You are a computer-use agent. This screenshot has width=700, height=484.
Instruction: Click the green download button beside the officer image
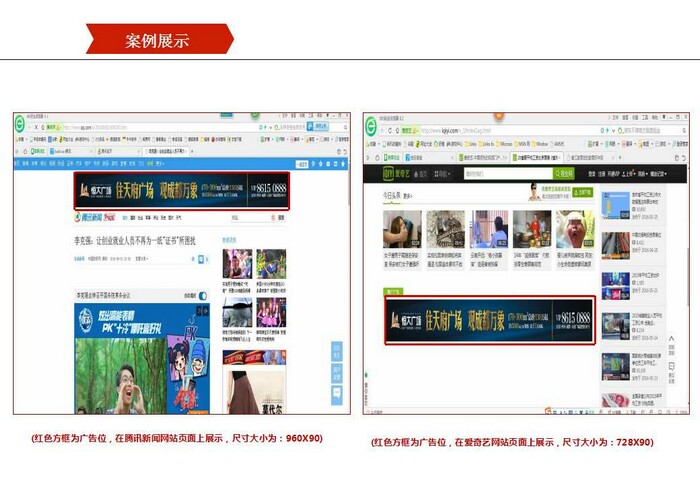583,192
